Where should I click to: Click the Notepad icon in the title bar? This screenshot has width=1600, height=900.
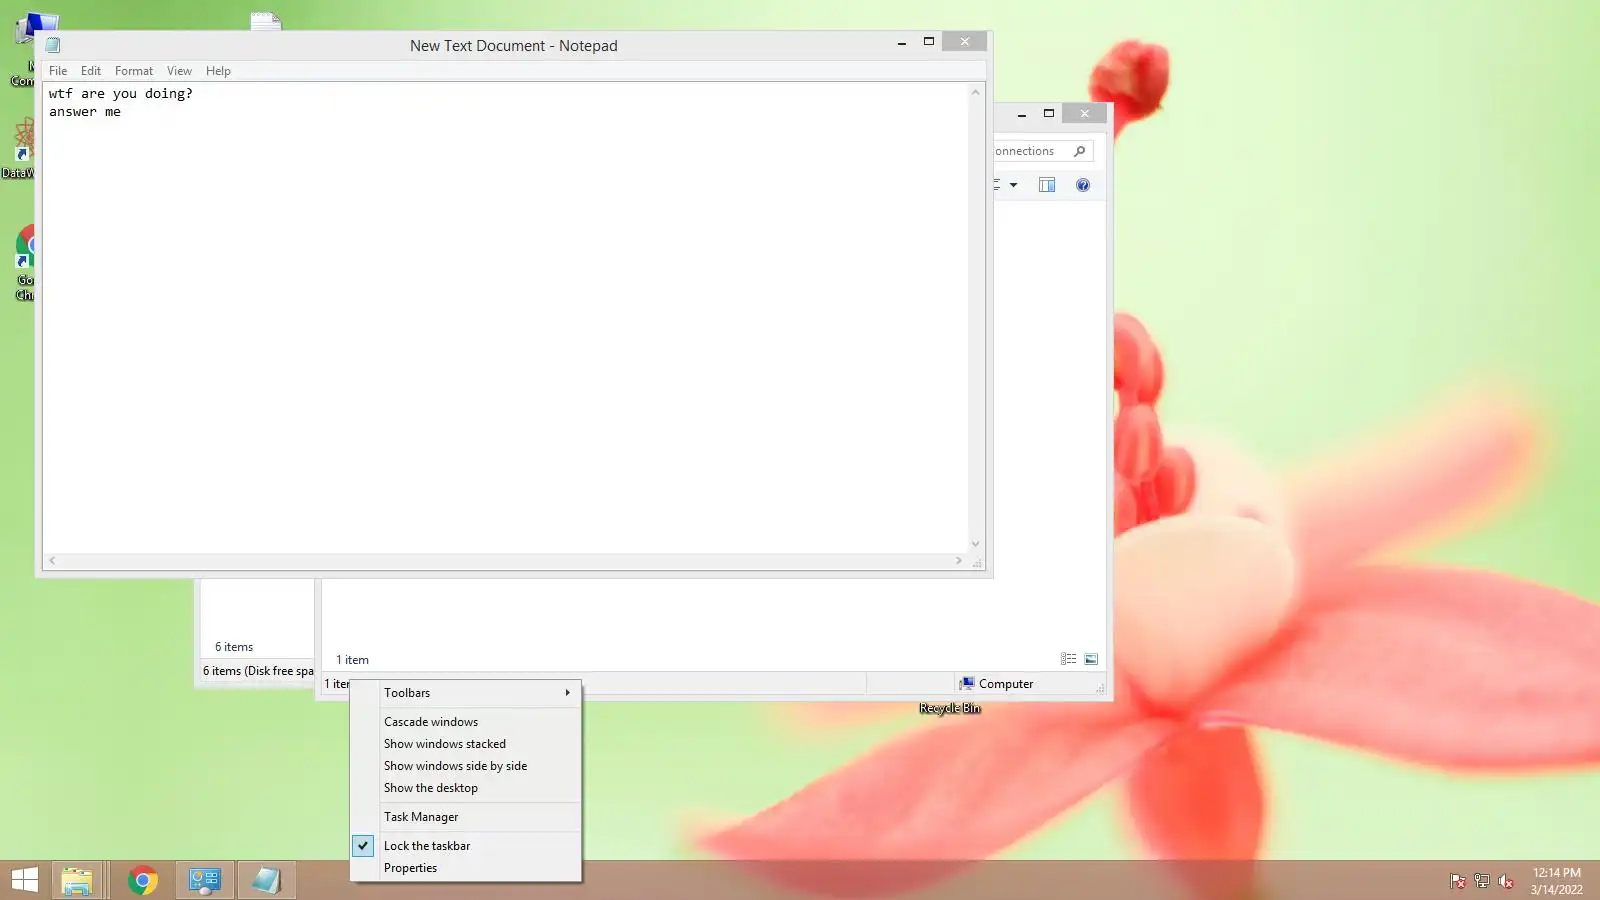tap(53, 45)
